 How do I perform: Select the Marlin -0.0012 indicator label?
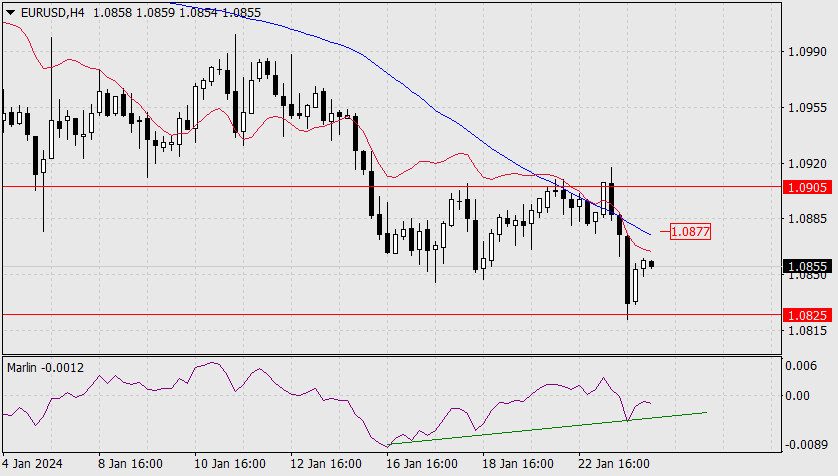click(45, 368)
